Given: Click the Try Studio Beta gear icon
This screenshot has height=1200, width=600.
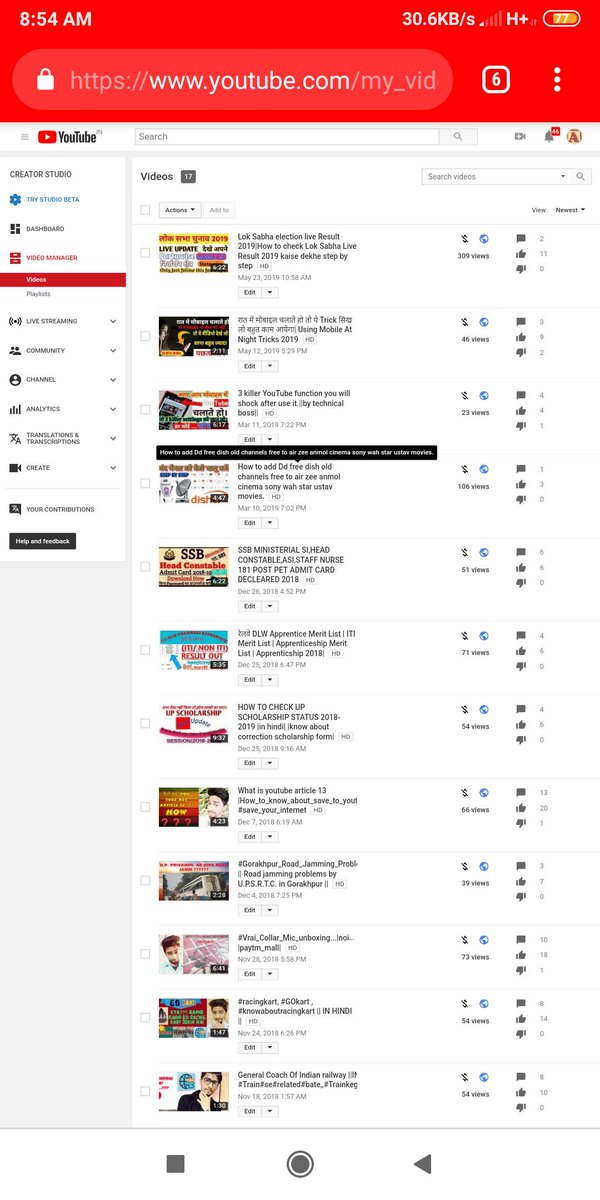Looking at the screenshot, I should click(15, 200).
